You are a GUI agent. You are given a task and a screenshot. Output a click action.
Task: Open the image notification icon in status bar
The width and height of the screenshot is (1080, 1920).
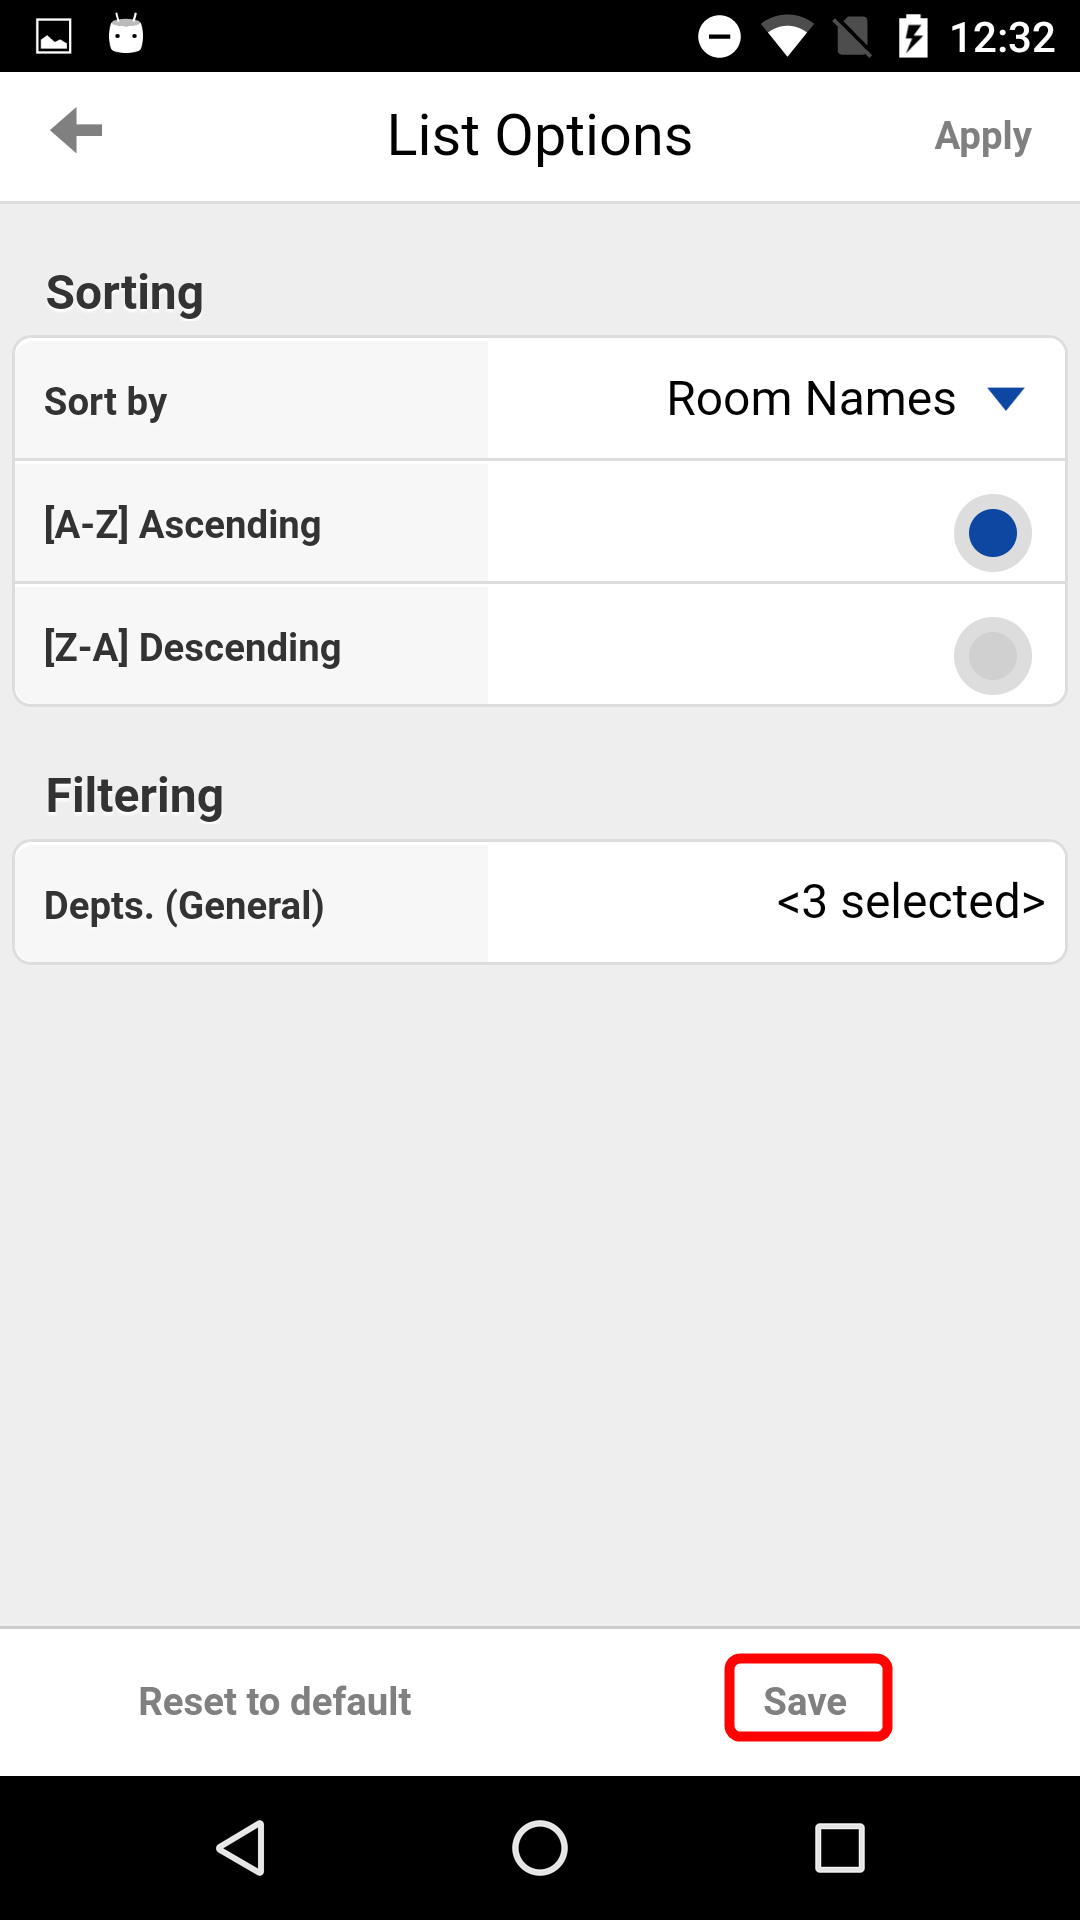(54, 37)
